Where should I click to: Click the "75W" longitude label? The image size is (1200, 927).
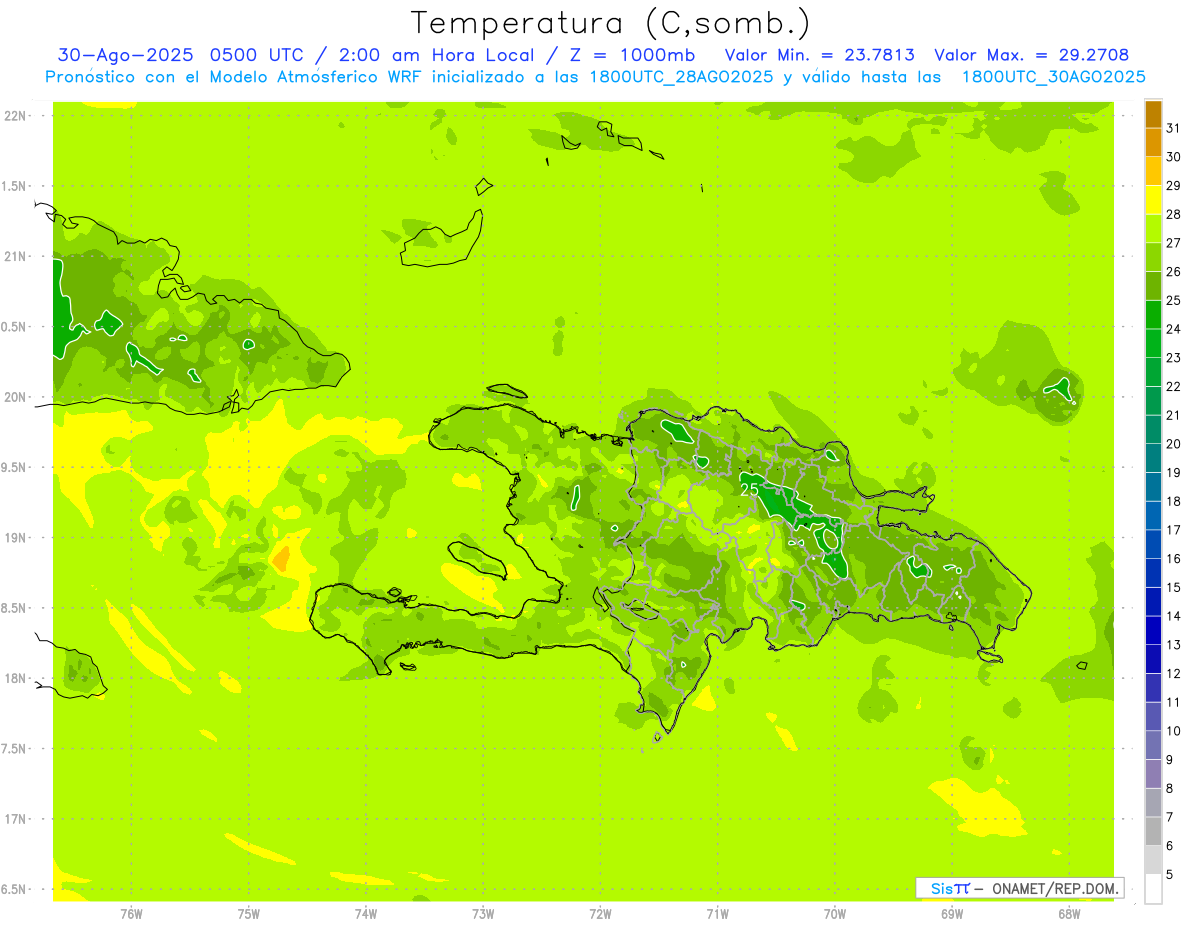pyautogui.click(x=249, y=914)
